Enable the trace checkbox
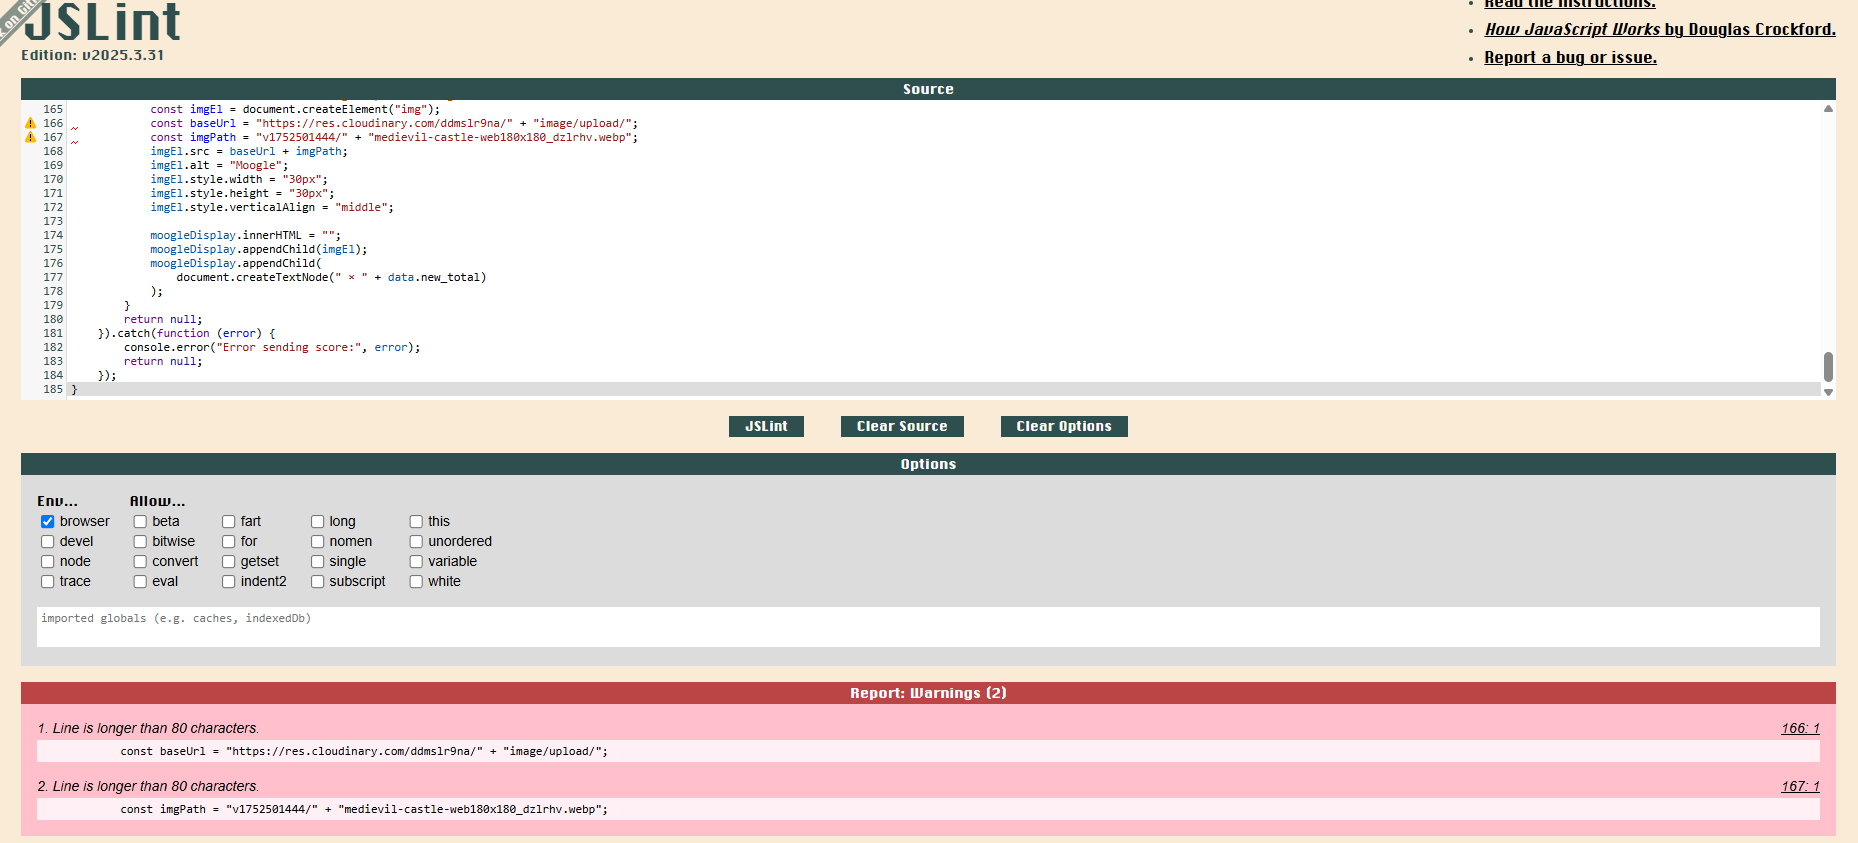The height and width of the screenshot is (843, 1858). coord(47,581)
